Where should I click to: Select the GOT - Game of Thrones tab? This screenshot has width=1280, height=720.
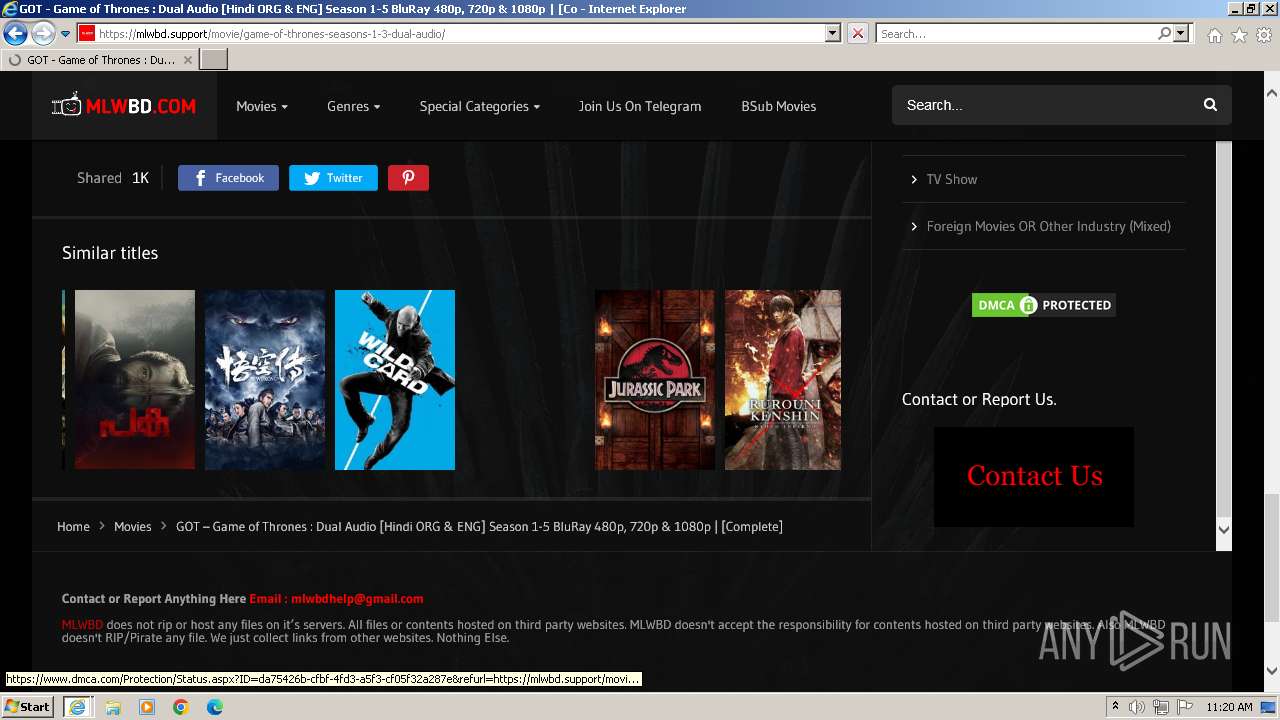click(100, 60)
